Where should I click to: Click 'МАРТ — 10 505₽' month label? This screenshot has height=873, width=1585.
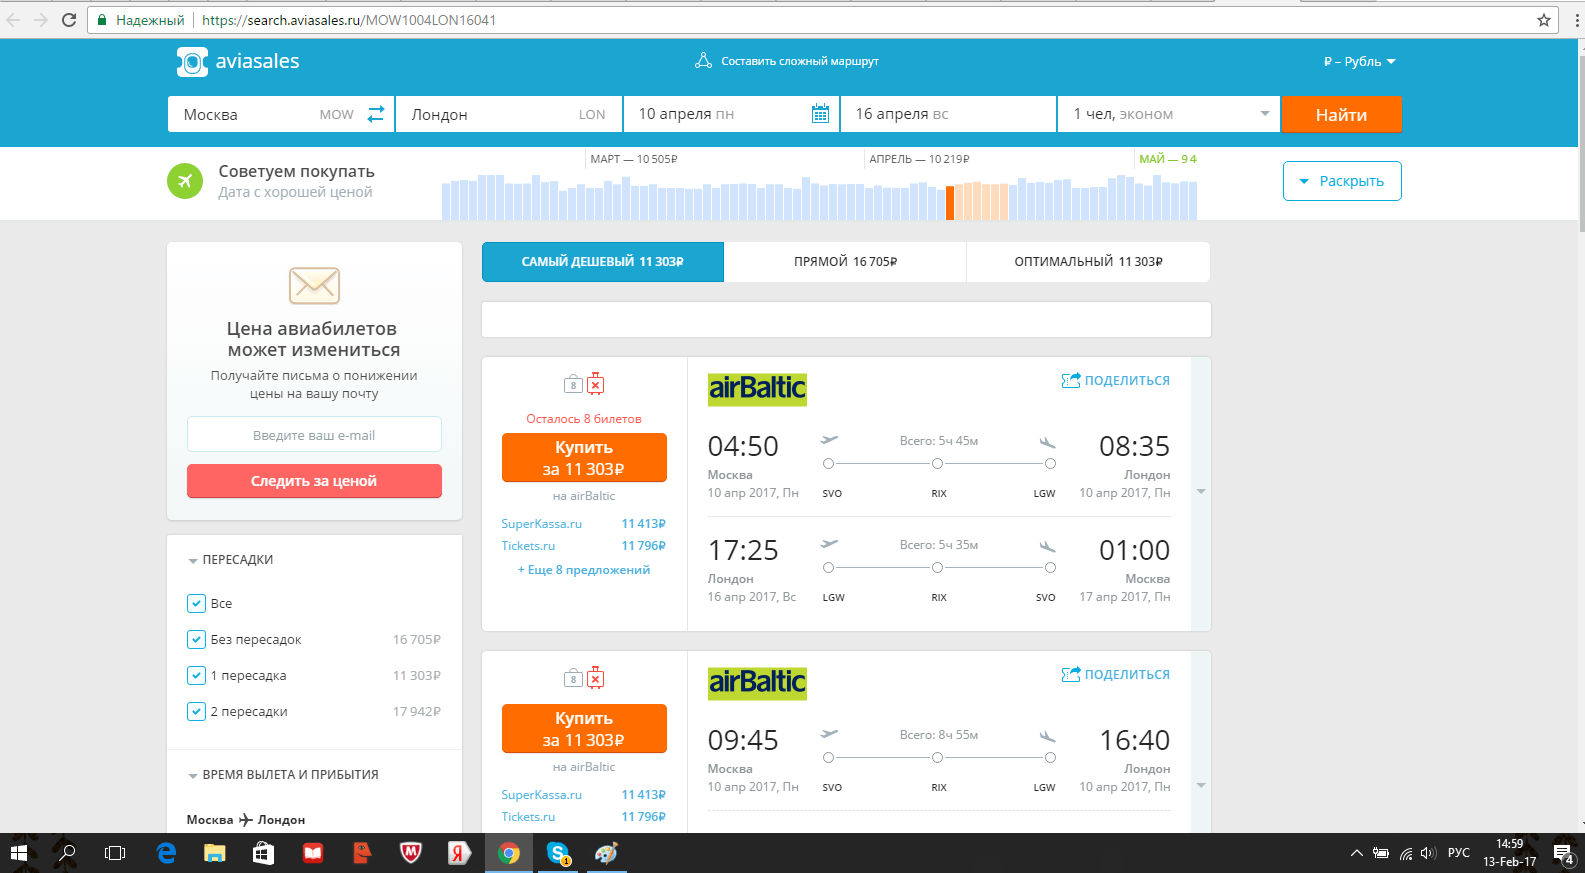point(634,159)
